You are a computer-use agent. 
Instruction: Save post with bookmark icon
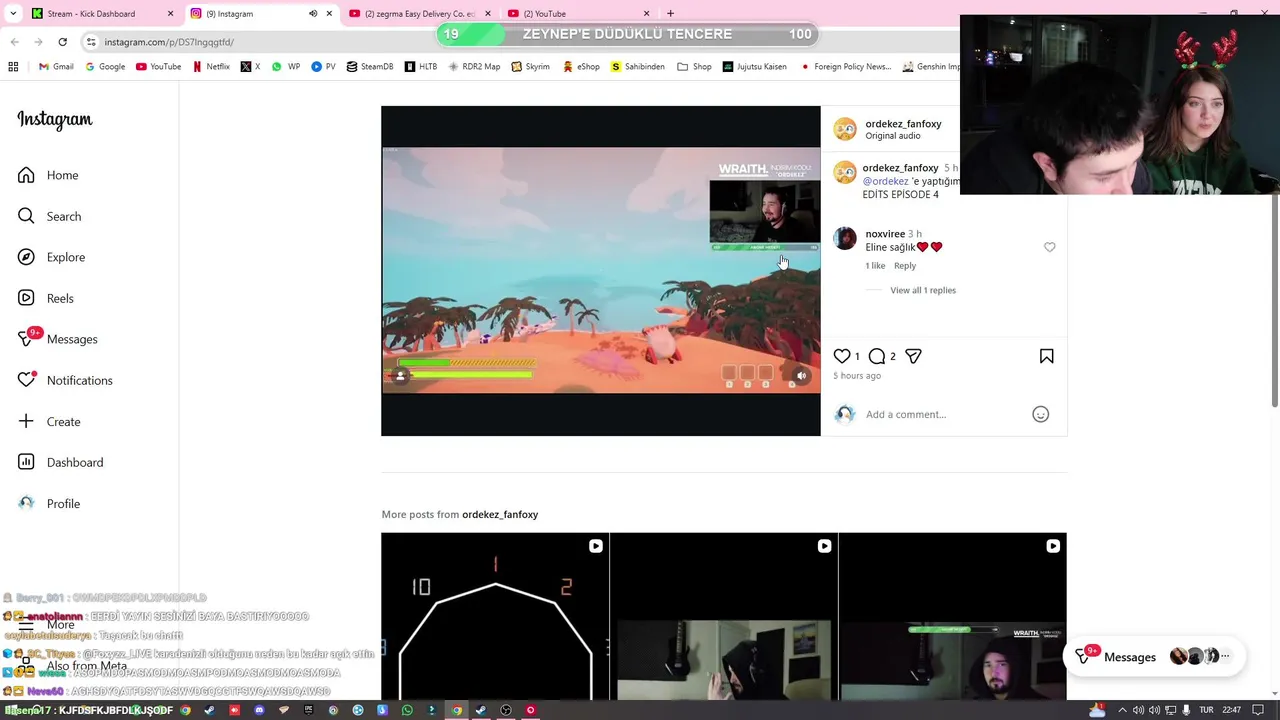[1047, 356]
